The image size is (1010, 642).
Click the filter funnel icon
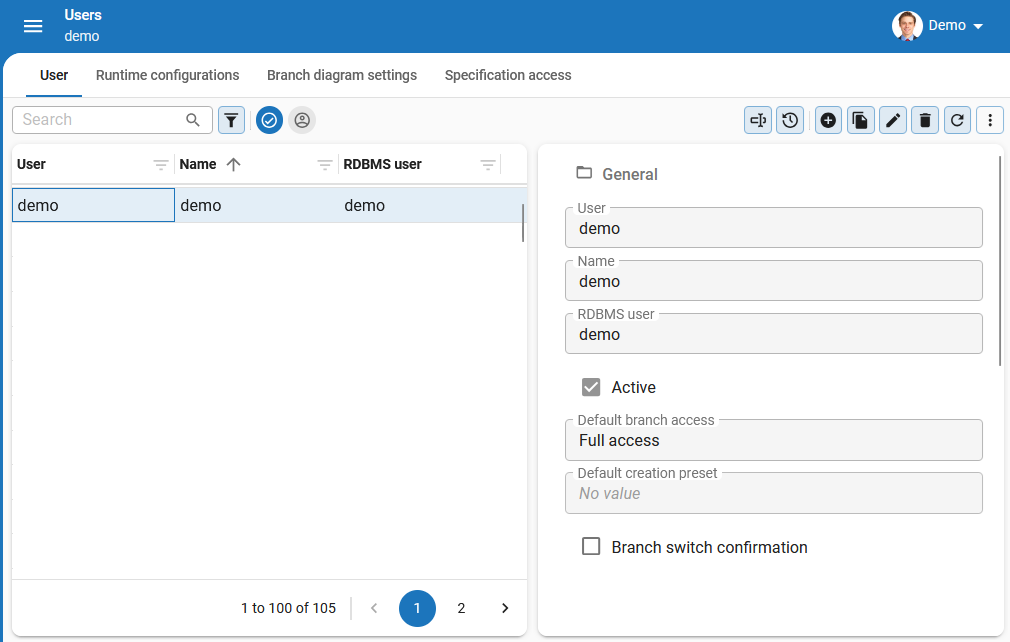[231, 120]
